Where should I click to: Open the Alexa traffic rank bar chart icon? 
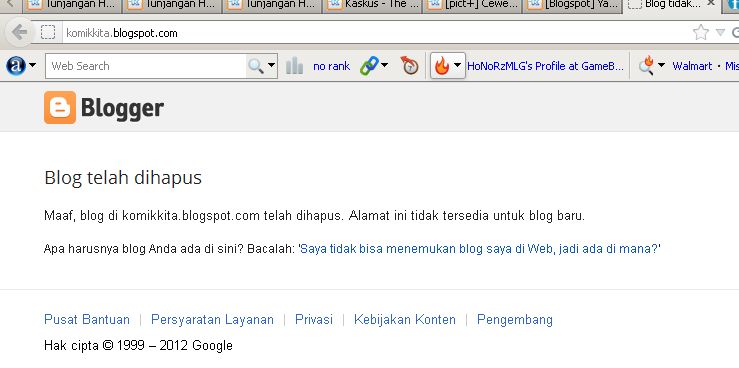[295, 66]
